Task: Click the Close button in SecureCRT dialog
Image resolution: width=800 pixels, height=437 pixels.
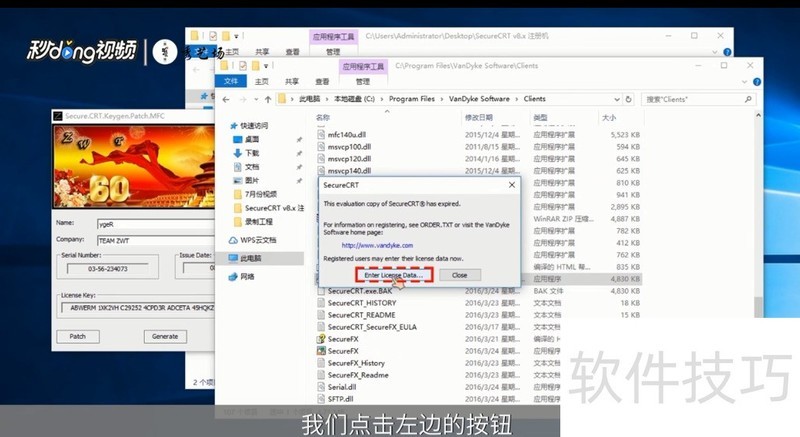Action: click(459, 275)
